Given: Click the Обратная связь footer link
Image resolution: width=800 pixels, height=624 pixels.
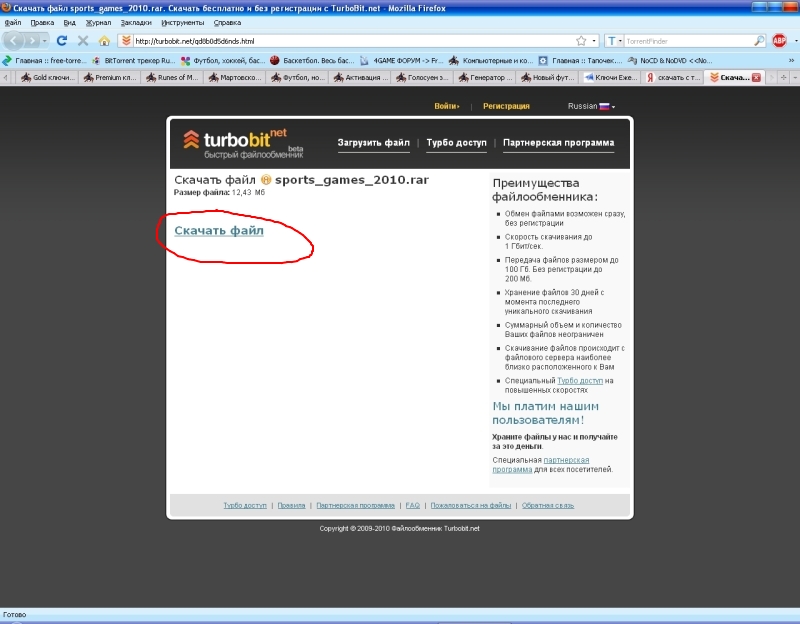Looking at the screenshot, I should (548, 505).
